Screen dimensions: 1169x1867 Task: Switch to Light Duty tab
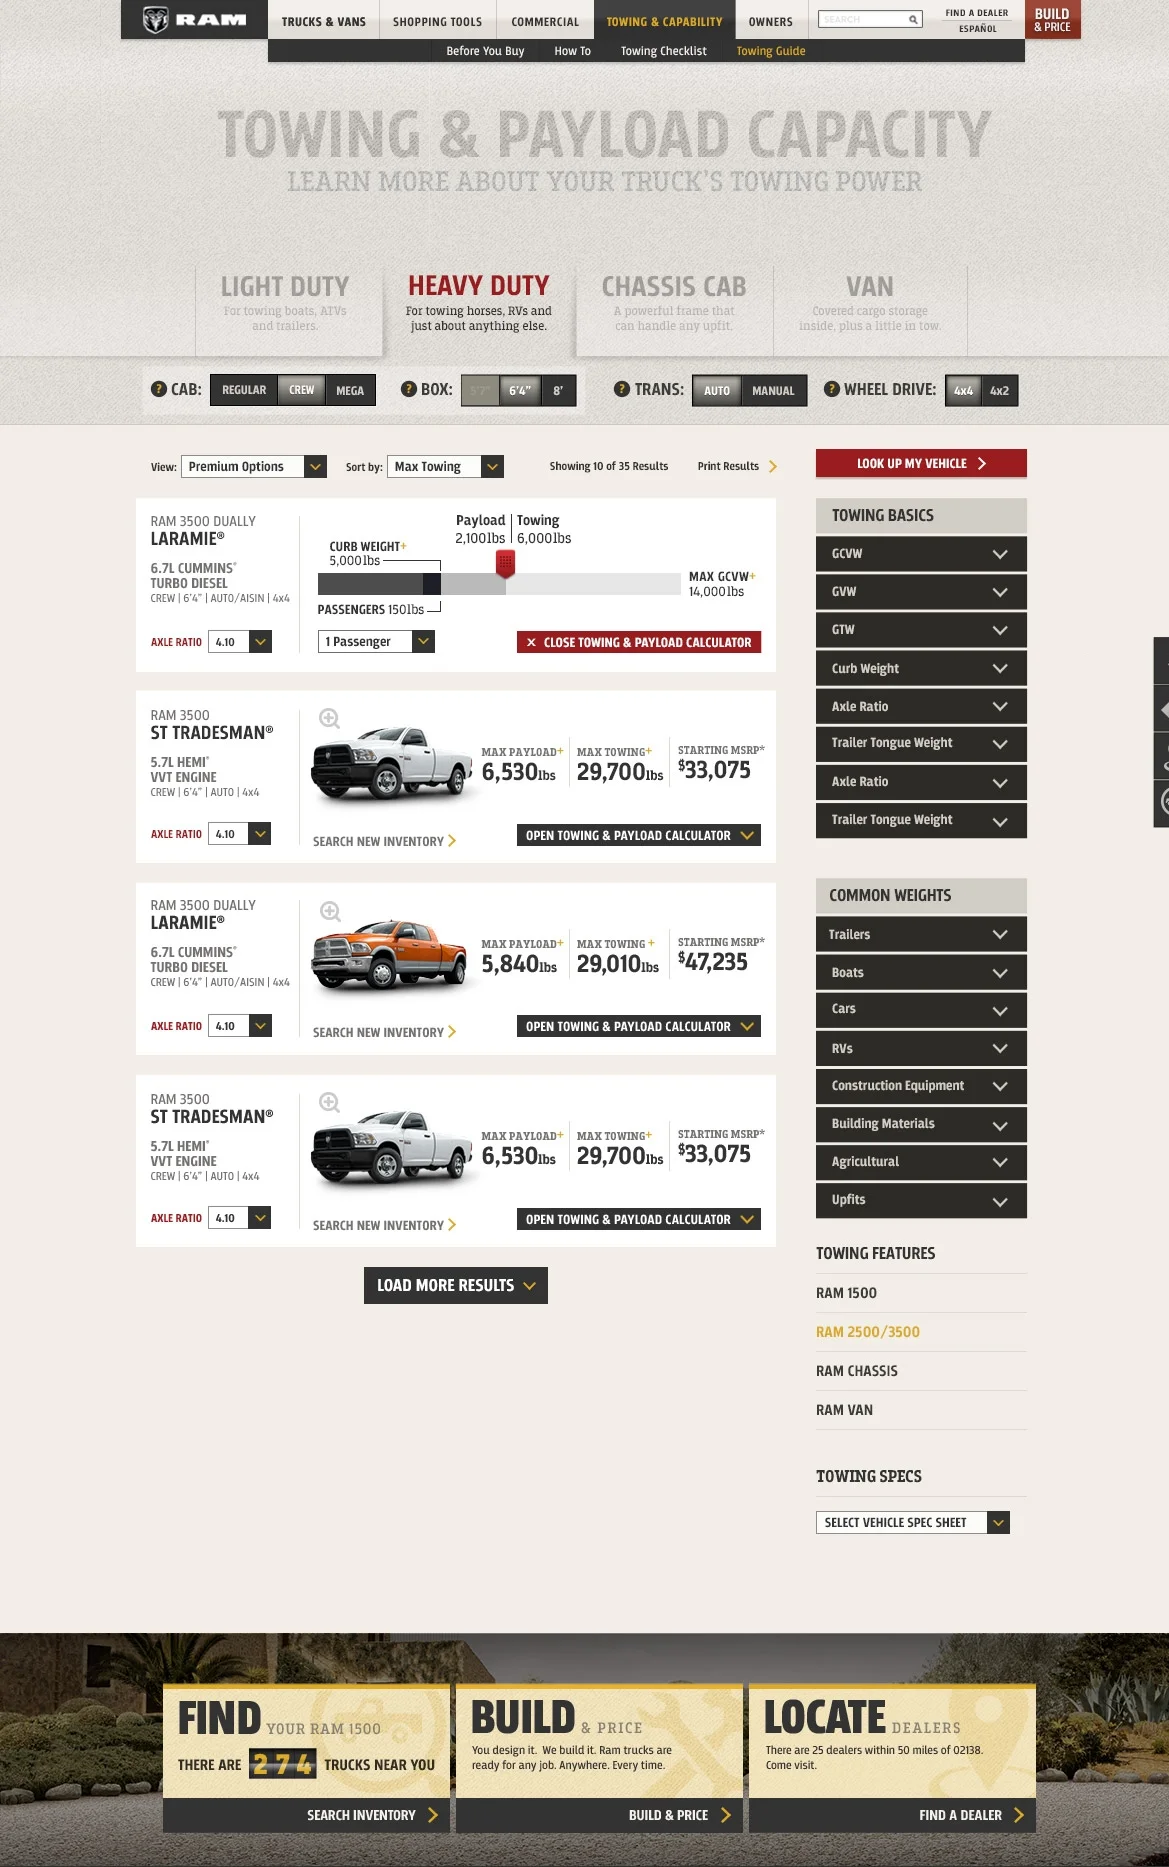tap(285, 304)
